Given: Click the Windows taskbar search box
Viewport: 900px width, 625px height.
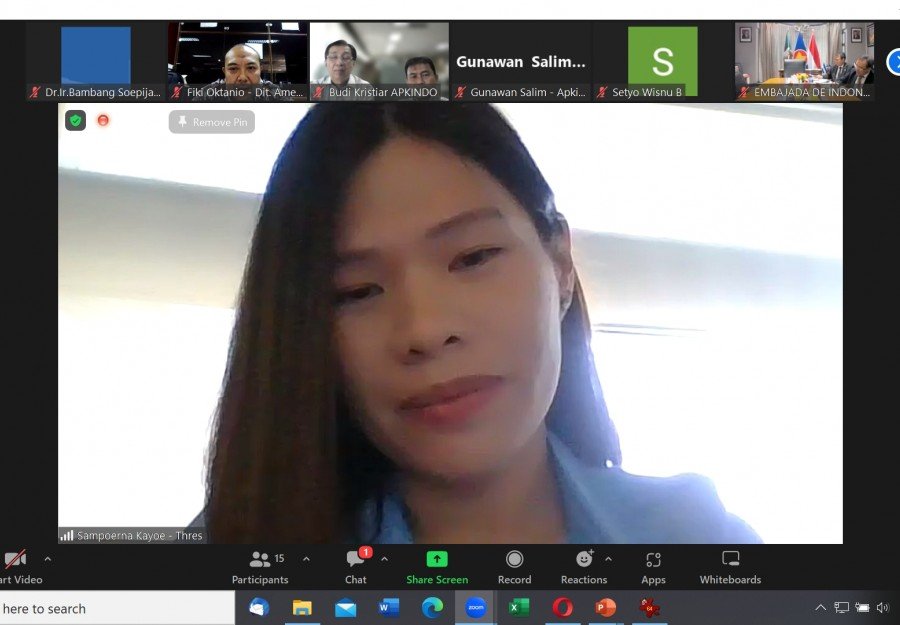Looking at the screenshot, I should [x=110, y=608].
